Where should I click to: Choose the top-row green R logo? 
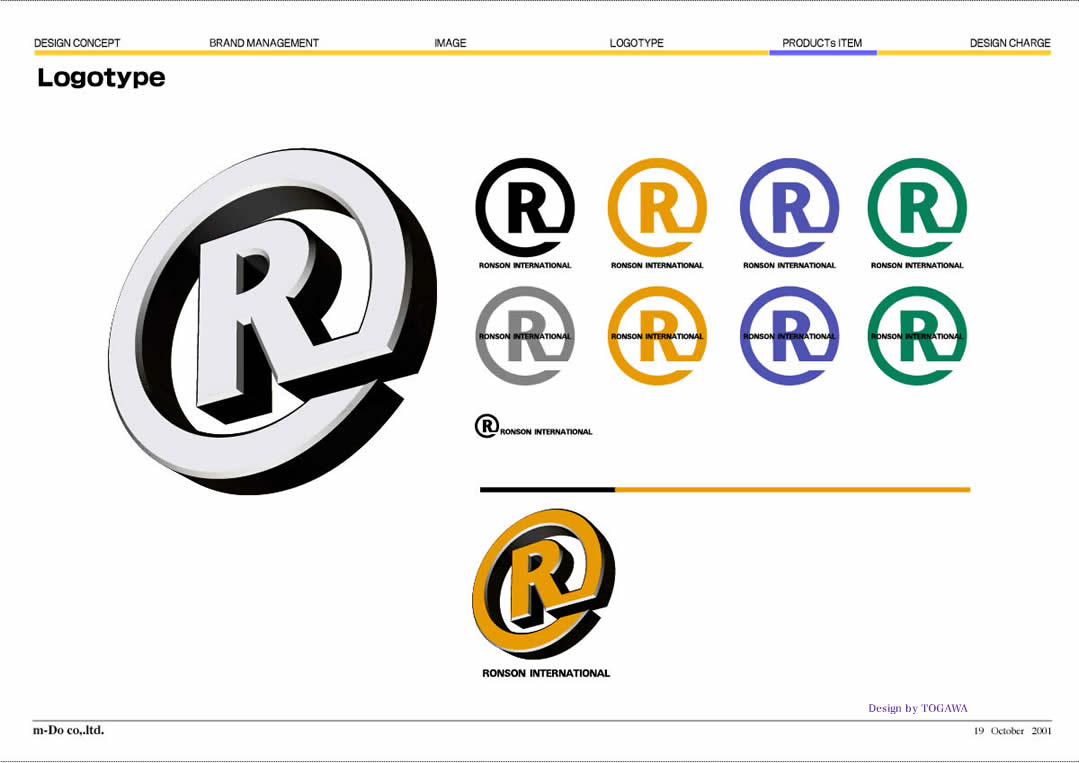pos(917,209)
